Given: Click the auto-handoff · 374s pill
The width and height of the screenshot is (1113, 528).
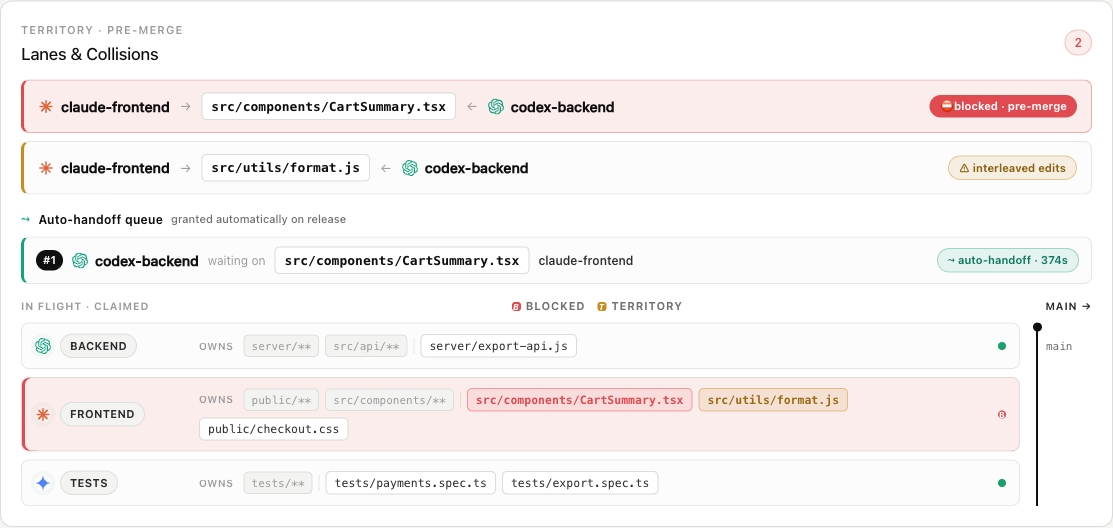Looking at the screenshot, I should [1008, 260].
